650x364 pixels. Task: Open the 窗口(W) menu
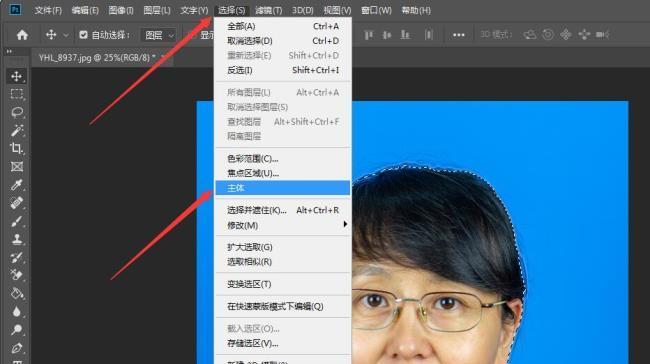(376, 10)
